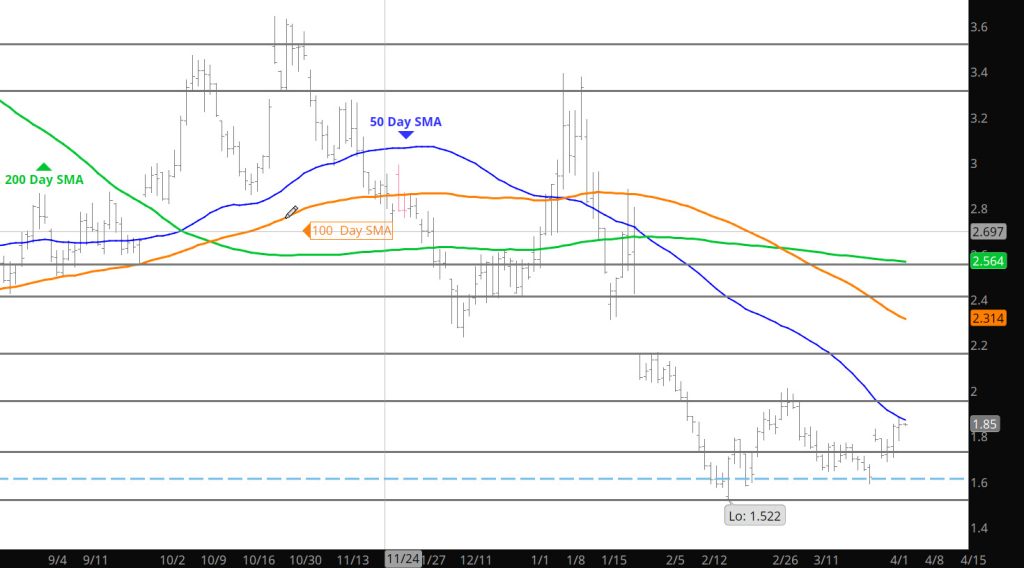The image size is (1024, 568).
Task: Click the gray 2.697 price tag
Action: tap(987, 231)
